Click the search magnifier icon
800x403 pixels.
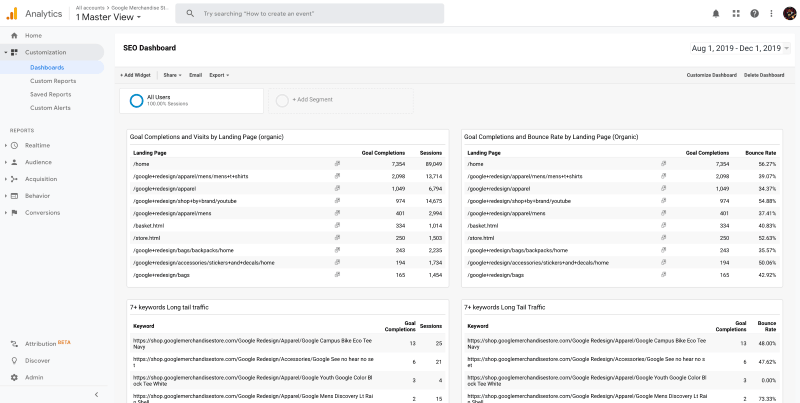(x=190, y=14)
